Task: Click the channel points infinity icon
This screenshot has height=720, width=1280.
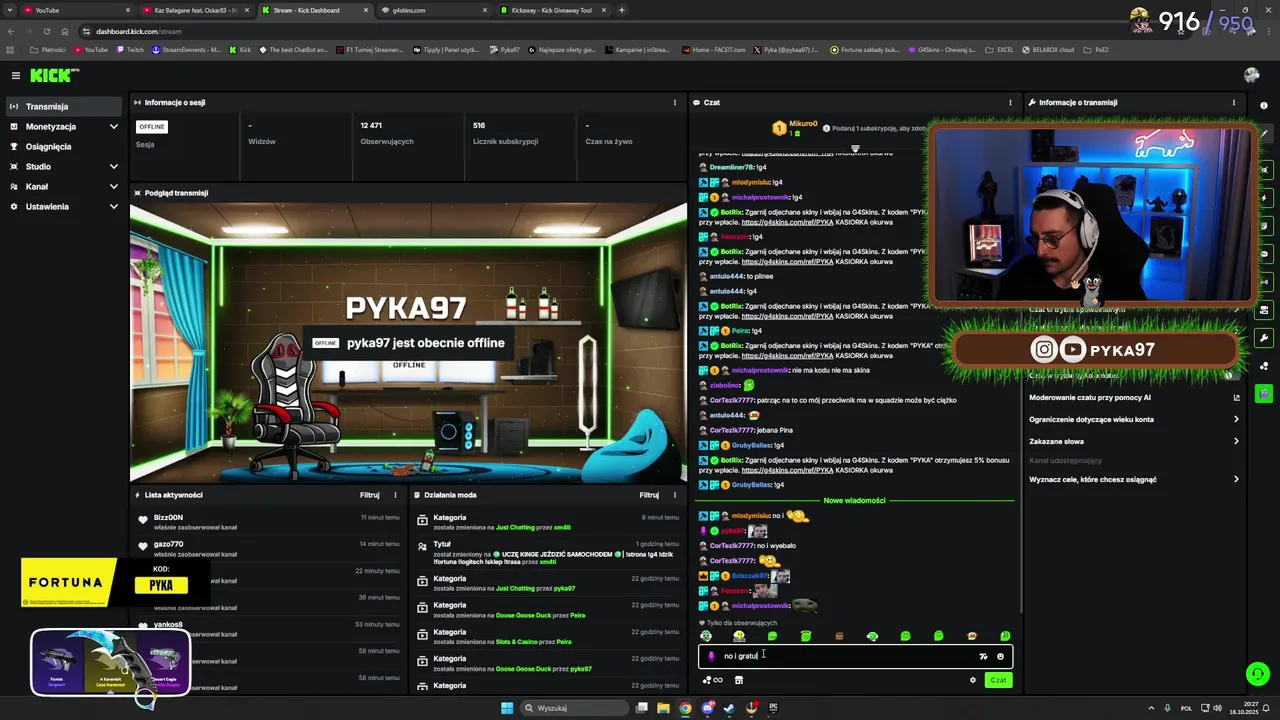Action: tap(713, 680)
